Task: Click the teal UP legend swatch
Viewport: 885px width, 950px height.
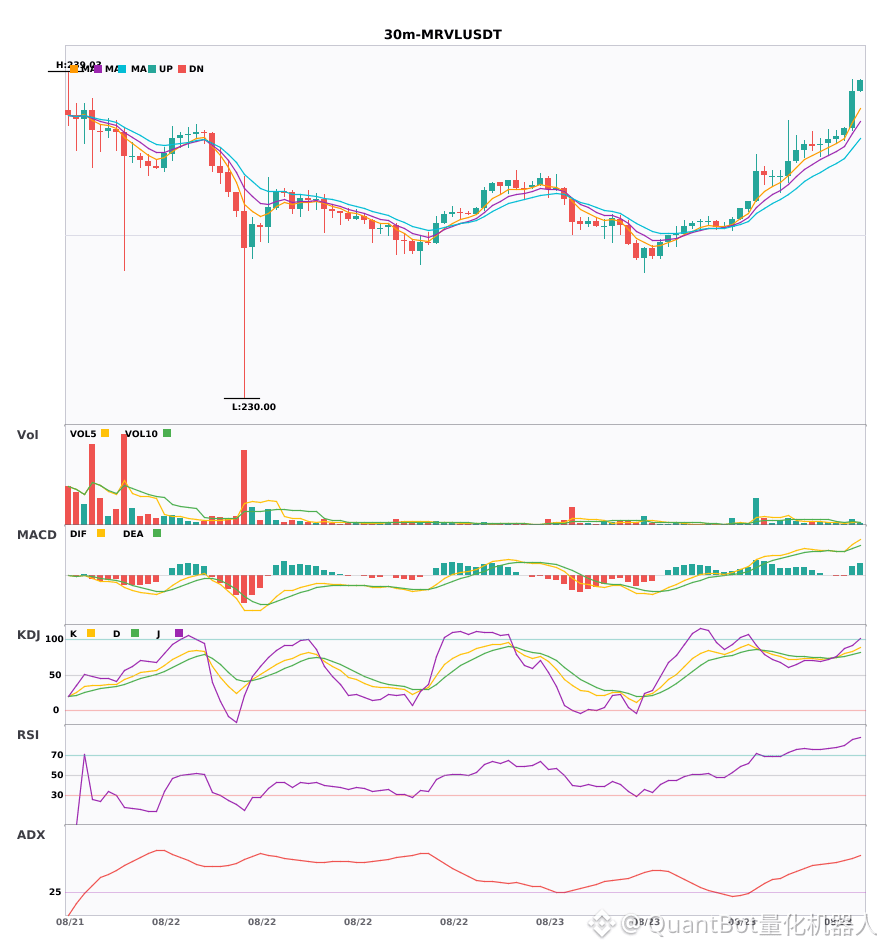Action: pyautogui.click(x=152, y=69)
